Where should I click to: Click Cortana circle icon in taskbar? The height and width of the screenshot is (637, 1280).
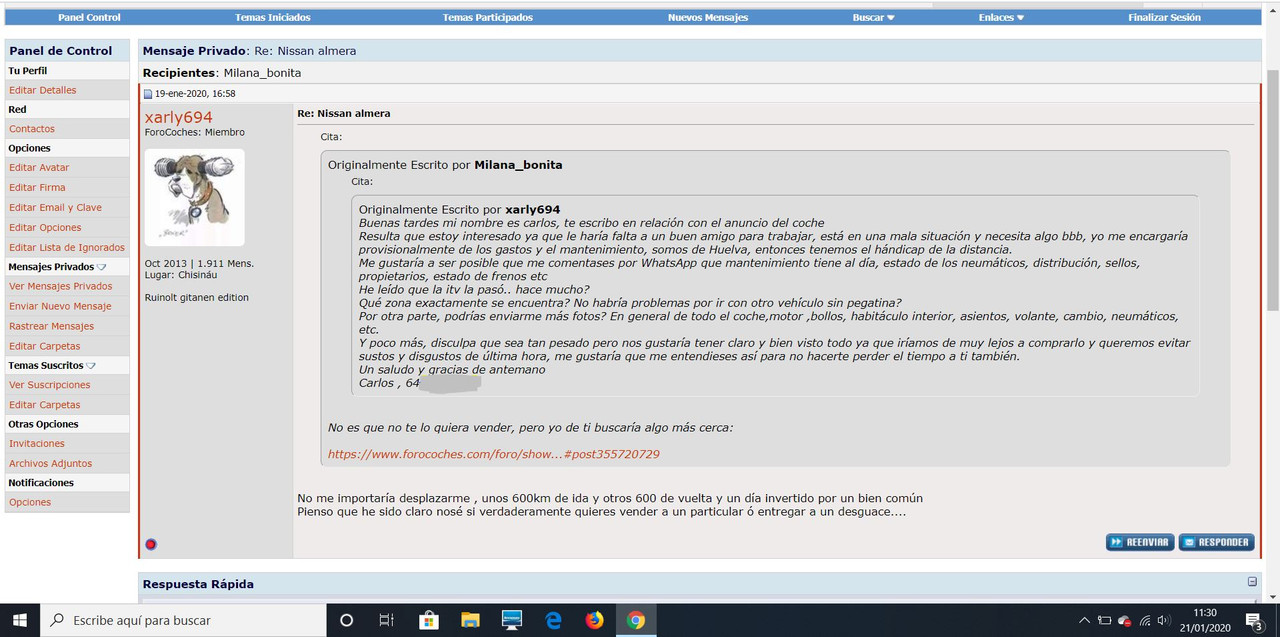tap(346, 620)
